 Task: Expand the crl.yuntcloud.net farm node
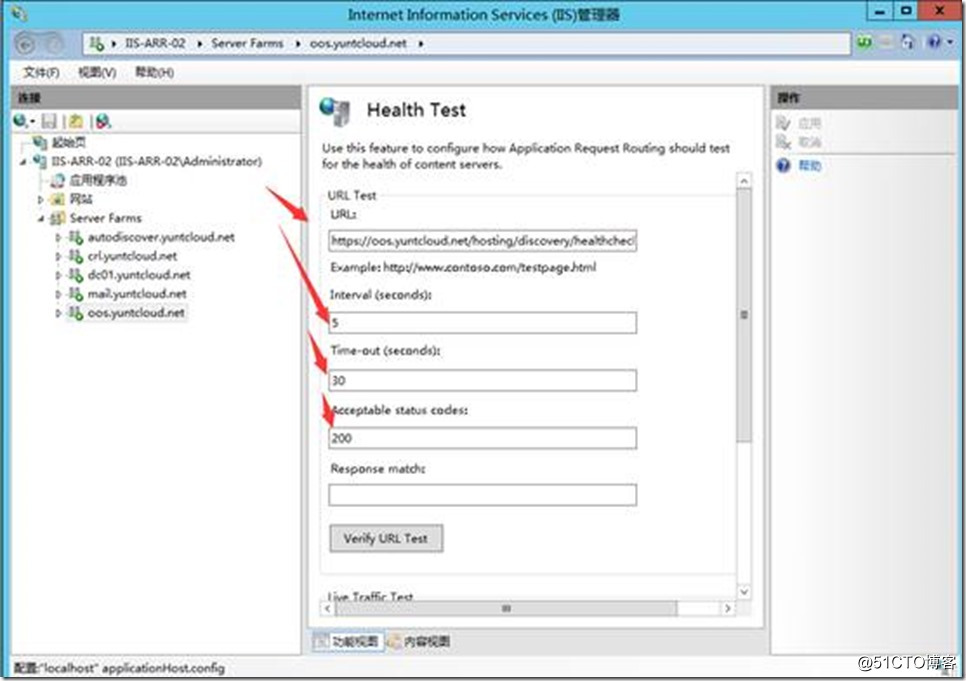click(x=58, y=256)
